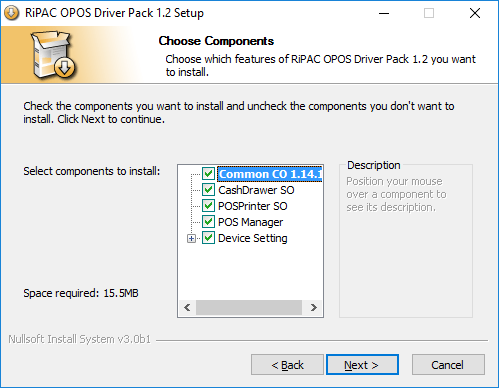Continue with the Next button
Viewport: 499px width, 388px height.
[362, 365]
